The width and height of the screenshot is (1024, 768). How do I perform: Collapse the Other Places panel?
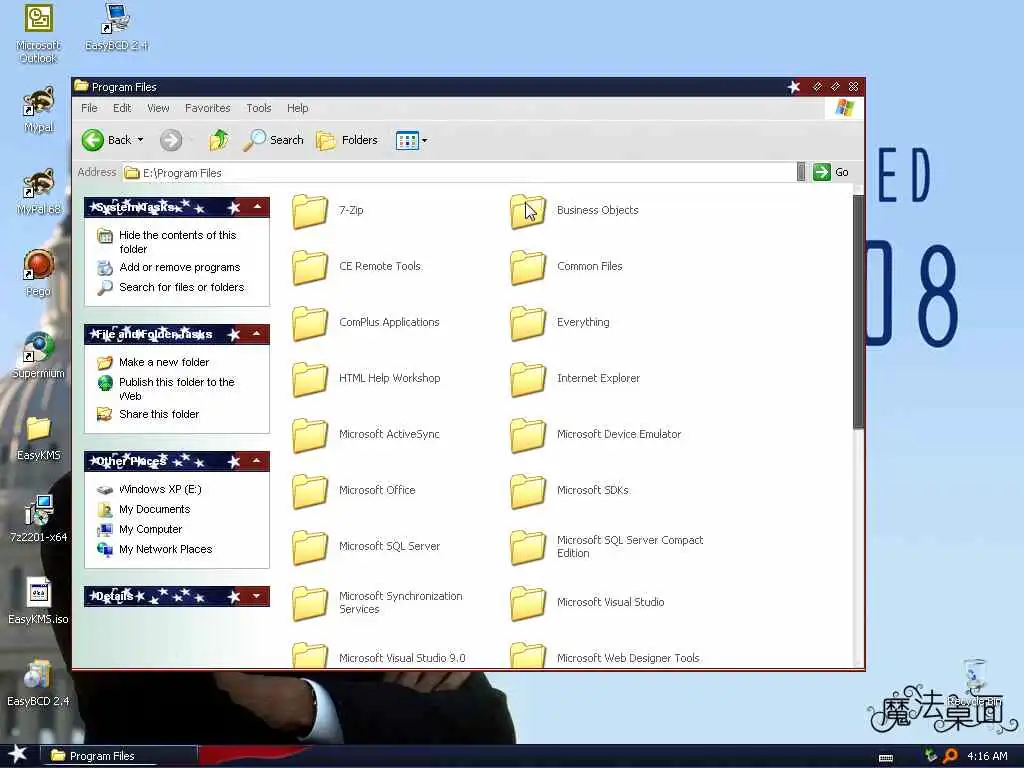point(257,461)
